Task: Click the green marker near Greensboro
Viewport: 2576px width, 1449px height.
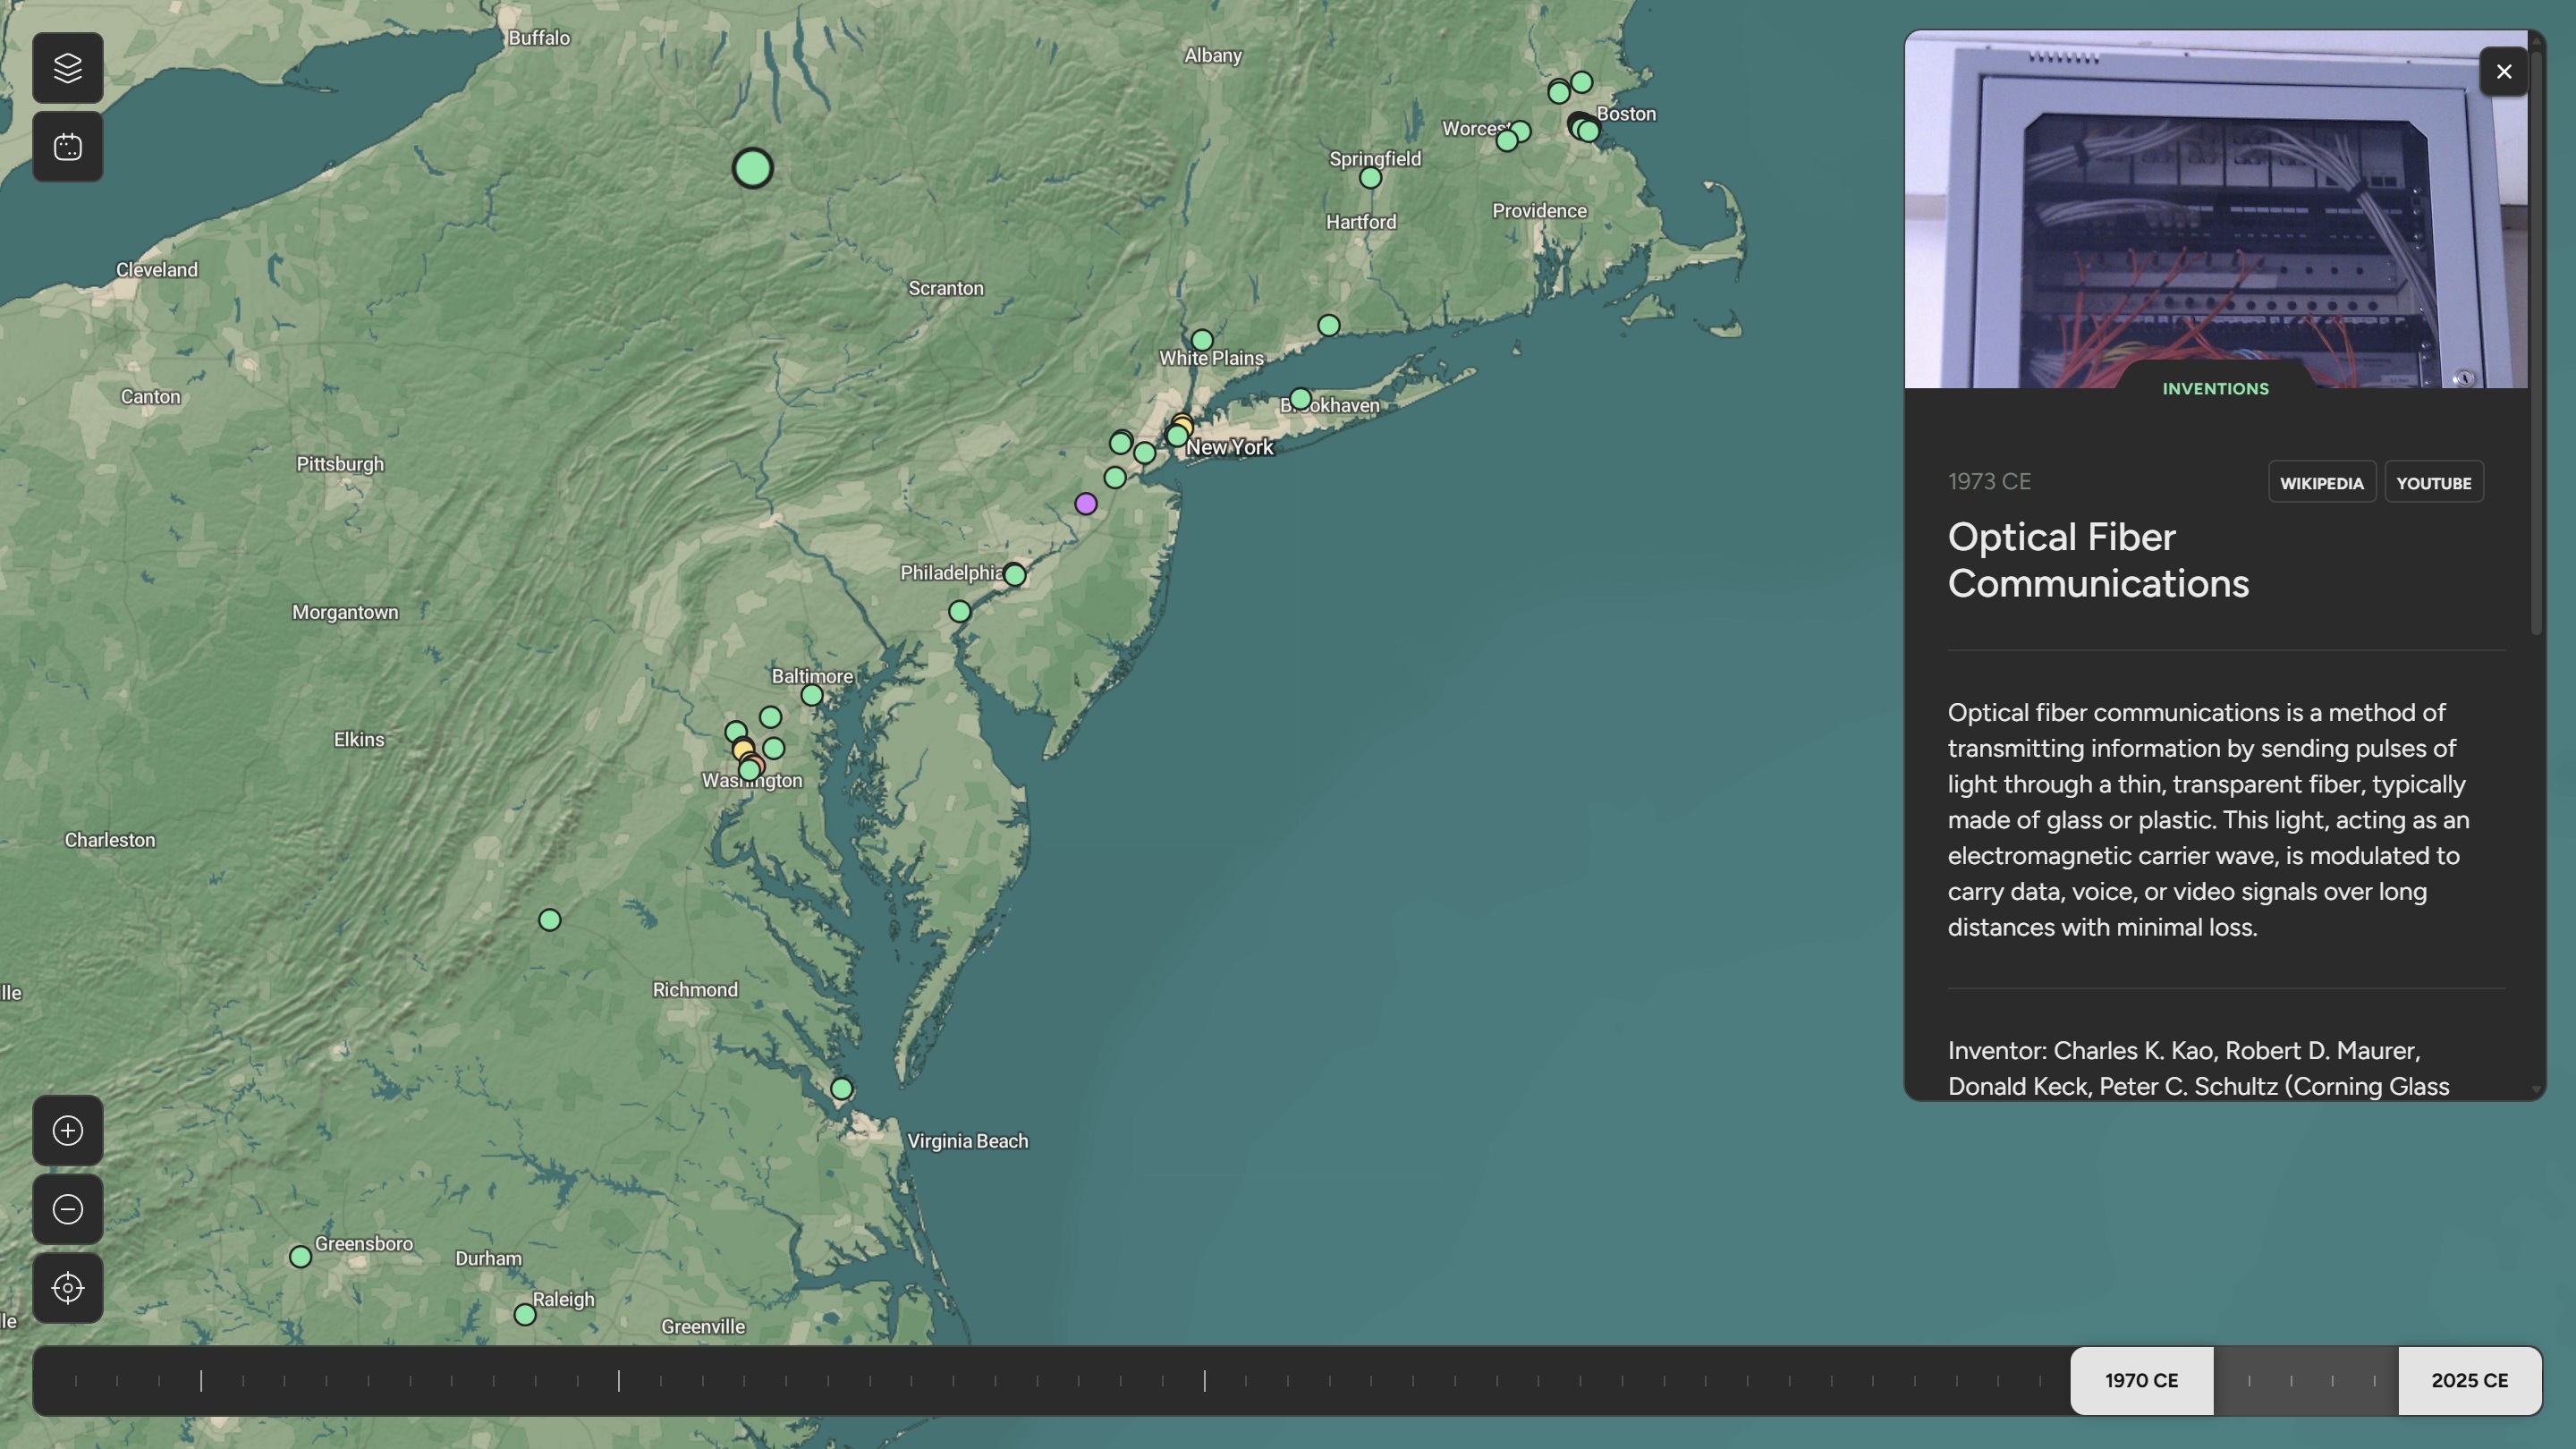Action: point(300,1257)
